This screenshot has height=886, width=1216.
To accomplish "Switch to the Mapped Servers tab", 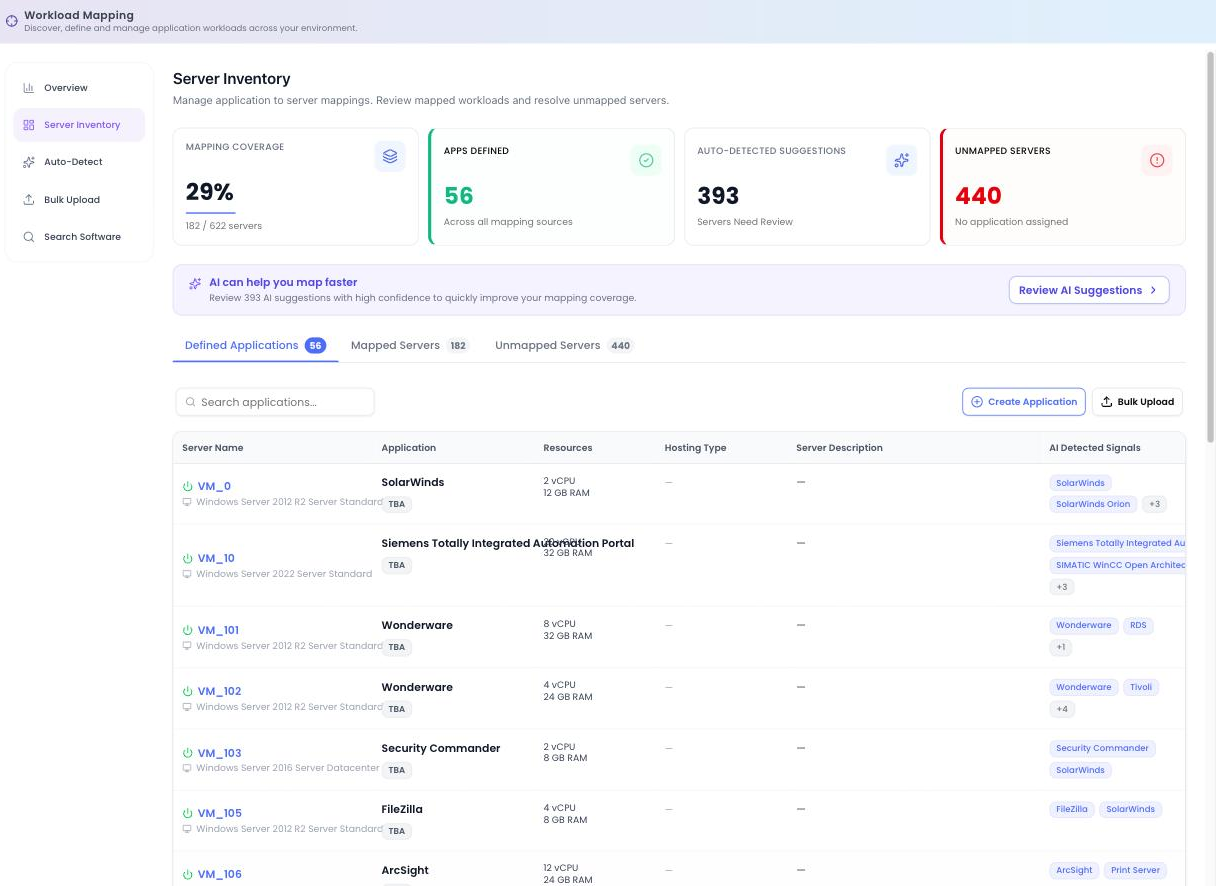I will tap(410, 345).
